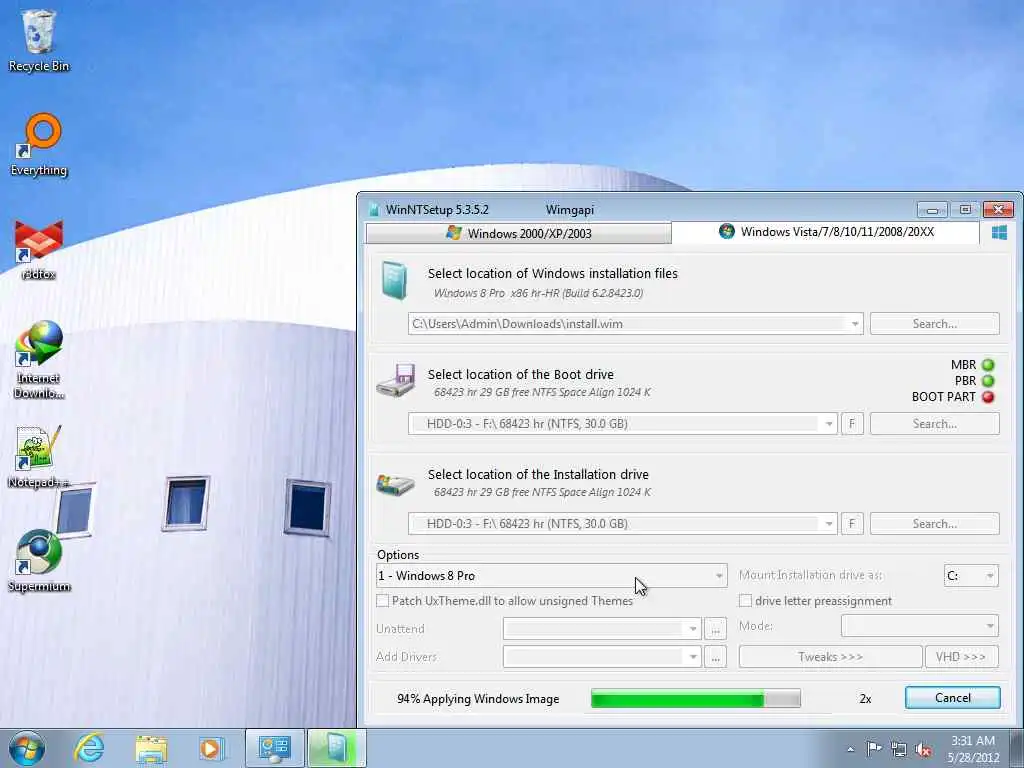Viewport: 1024px width, 768px height.
Task: Click the Wimgapi label in title bar
Action: [569, 210]
